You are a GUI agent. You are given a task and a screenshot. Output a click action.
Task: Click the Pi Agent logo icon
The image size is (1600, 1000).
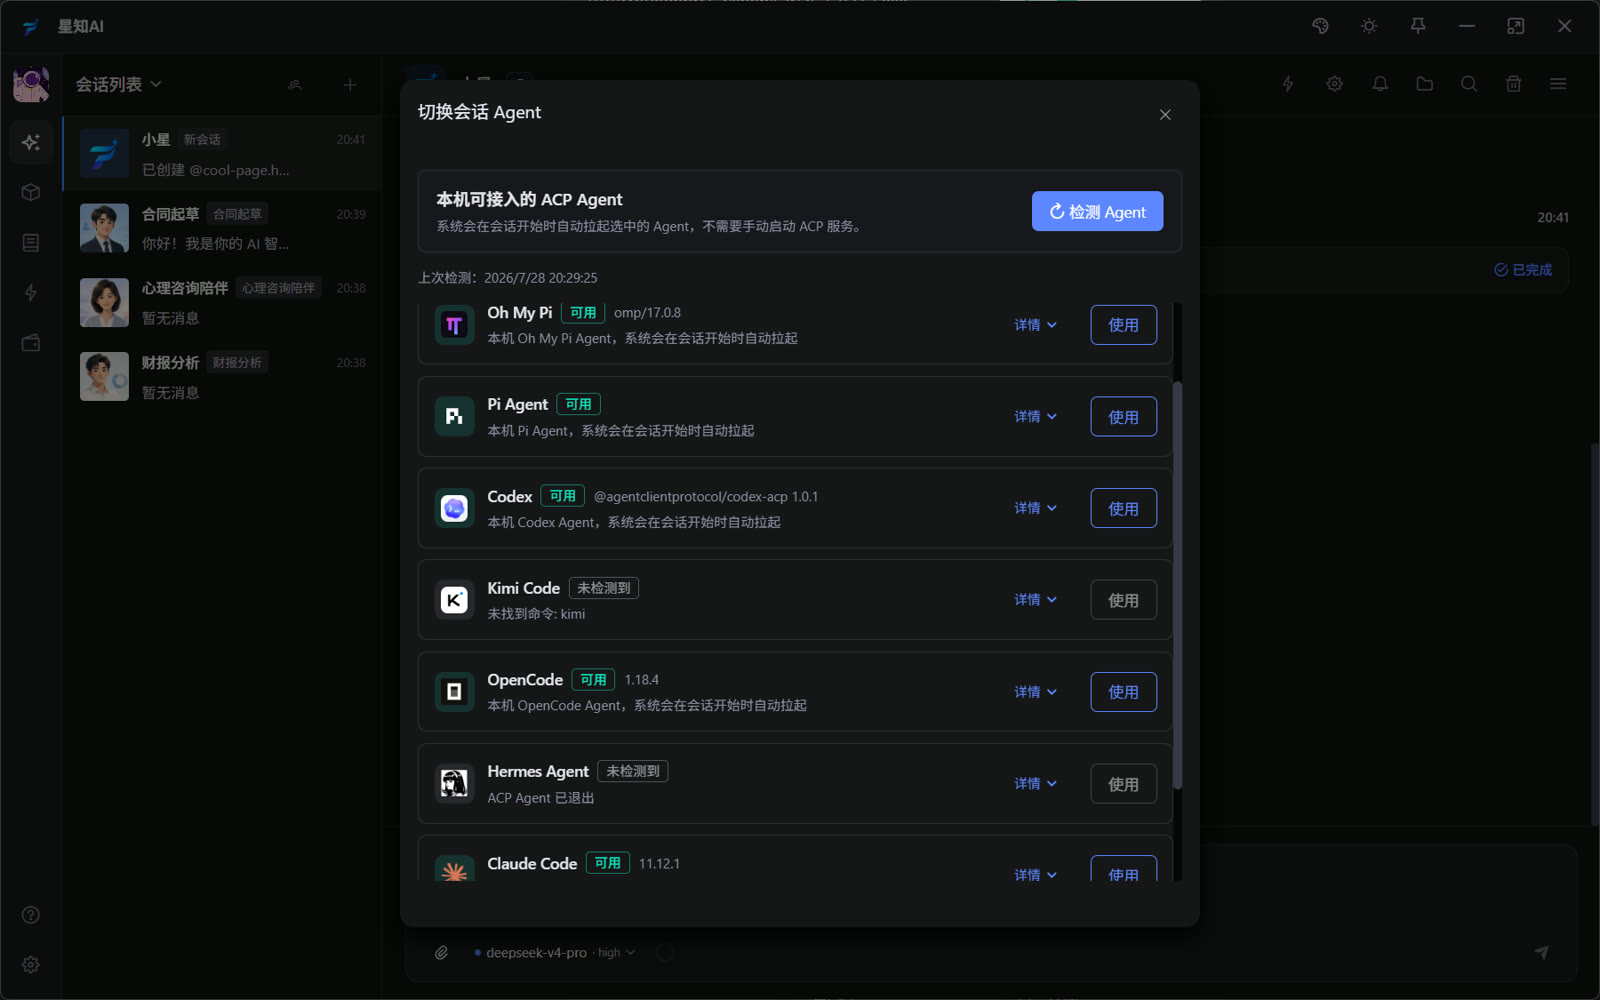pos(454,417)
